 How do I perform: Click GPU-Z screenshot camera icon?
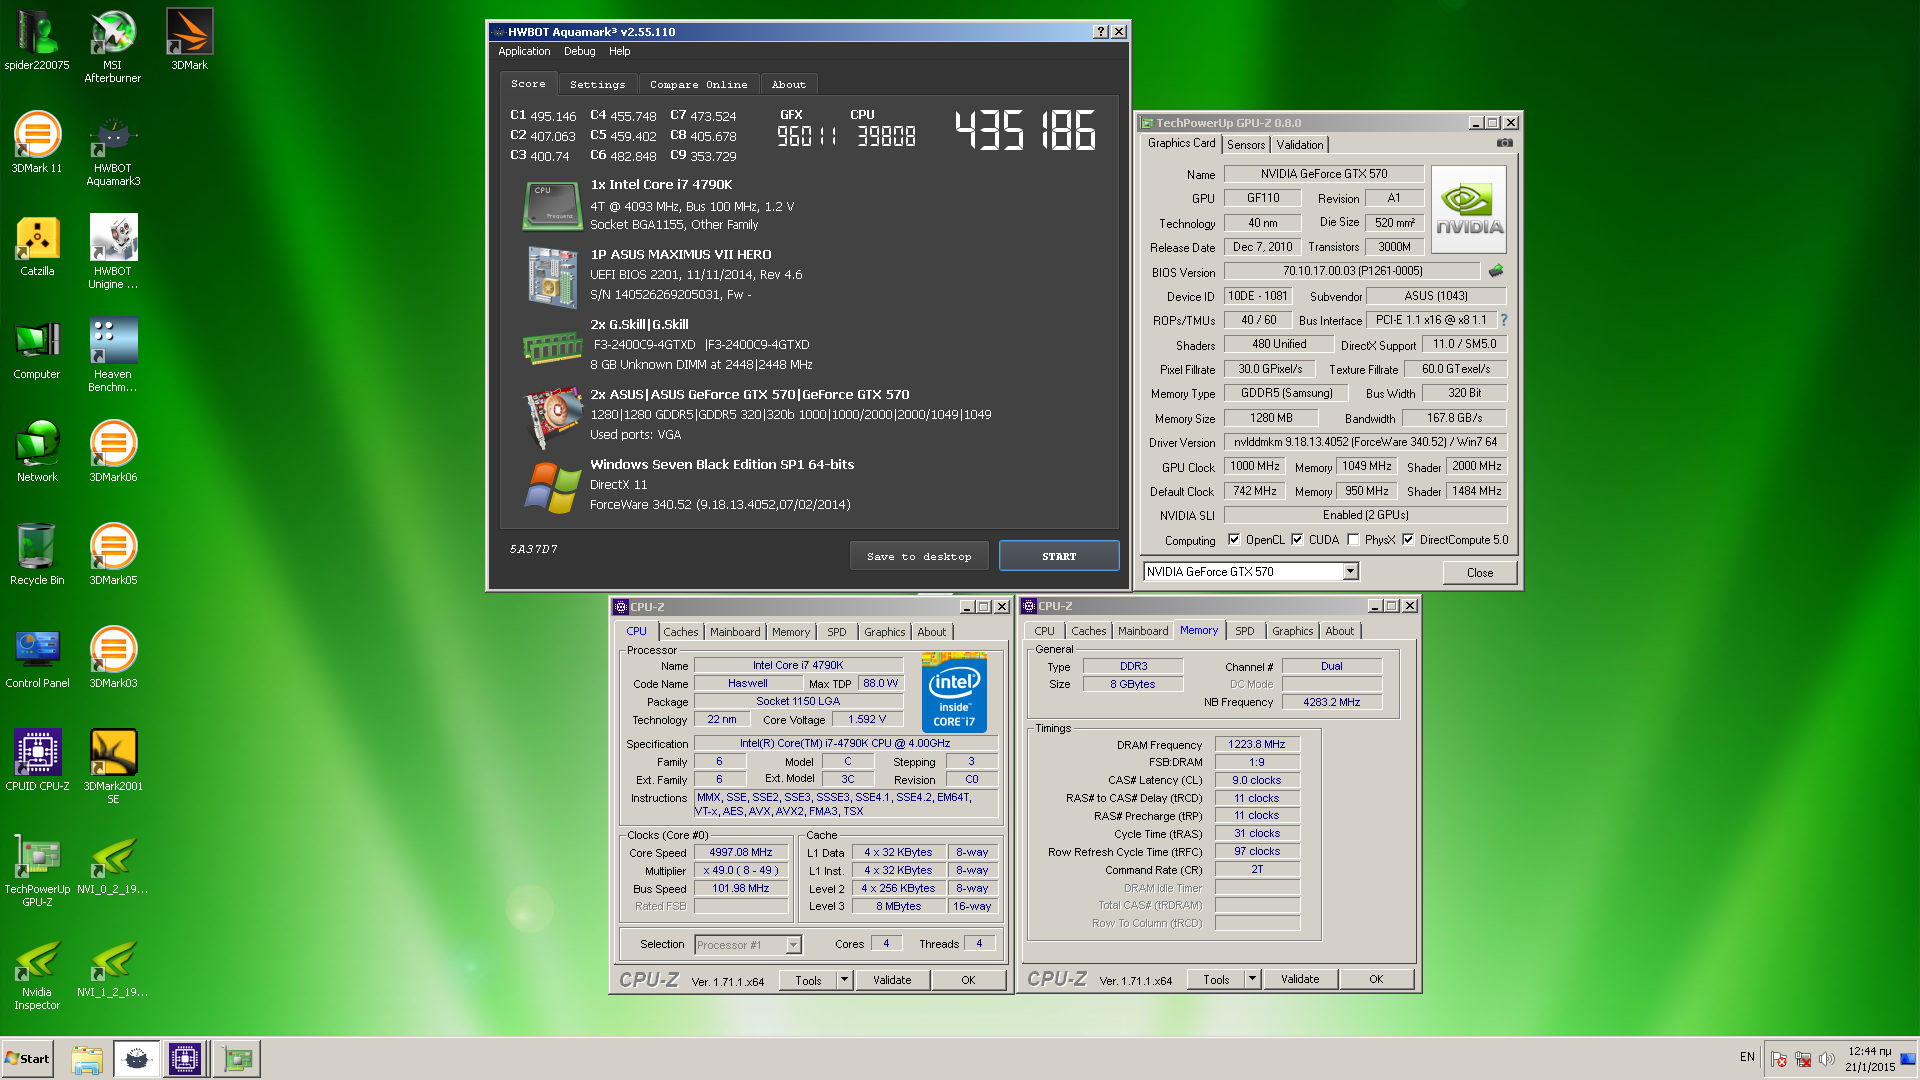point(1505,144)
